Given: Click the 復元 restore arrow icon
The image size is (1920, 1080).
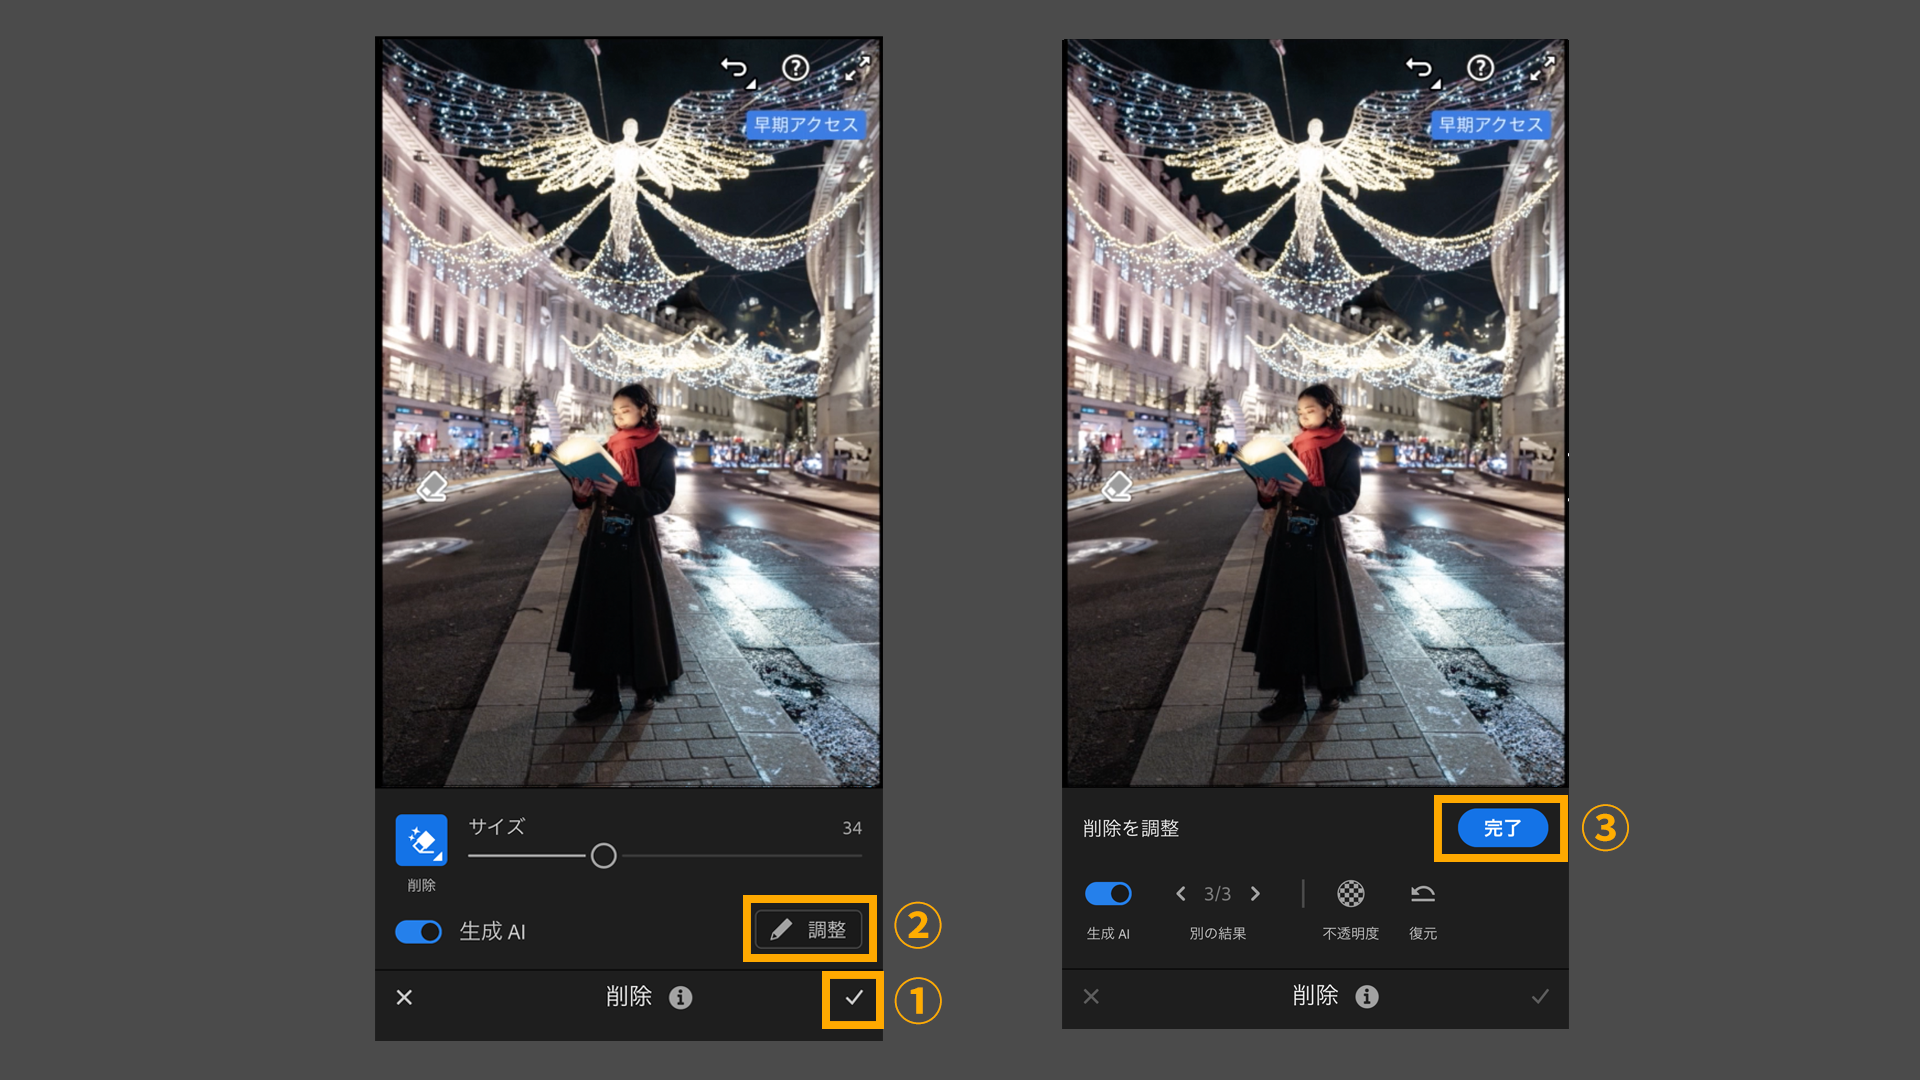Looking at the screenshot, I should (x=1422, y=893).
